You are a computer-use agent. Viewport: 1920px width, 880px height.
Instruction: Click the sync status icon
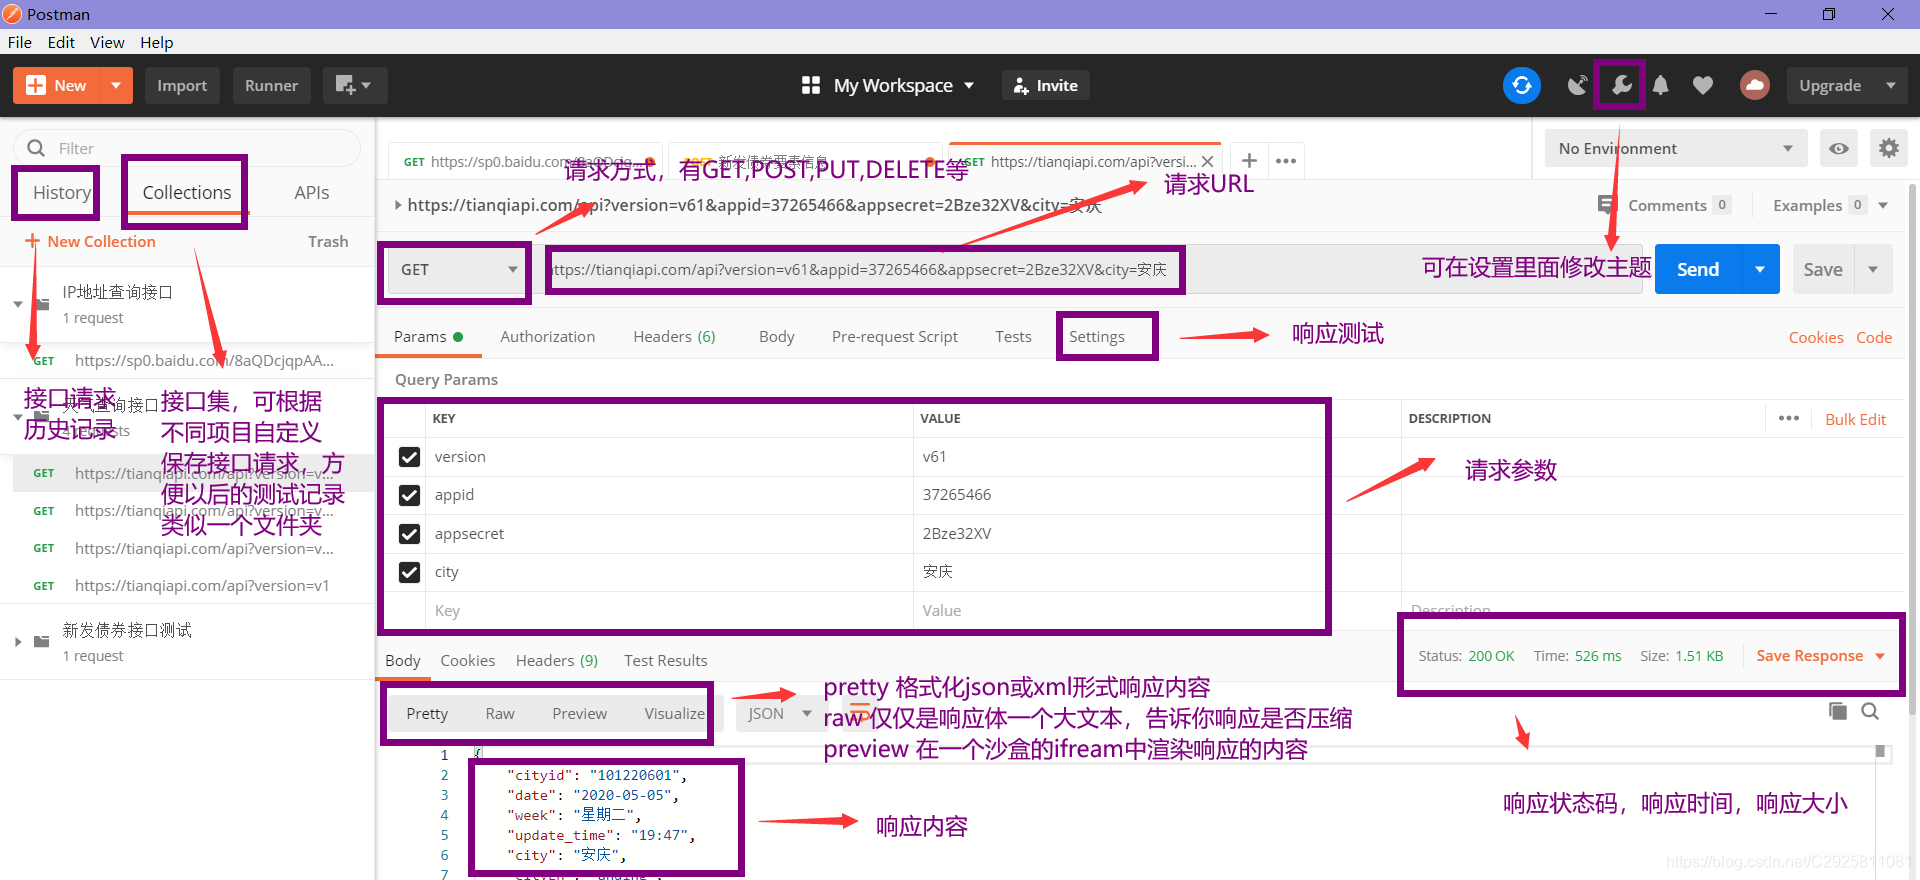pos(1521,85)
